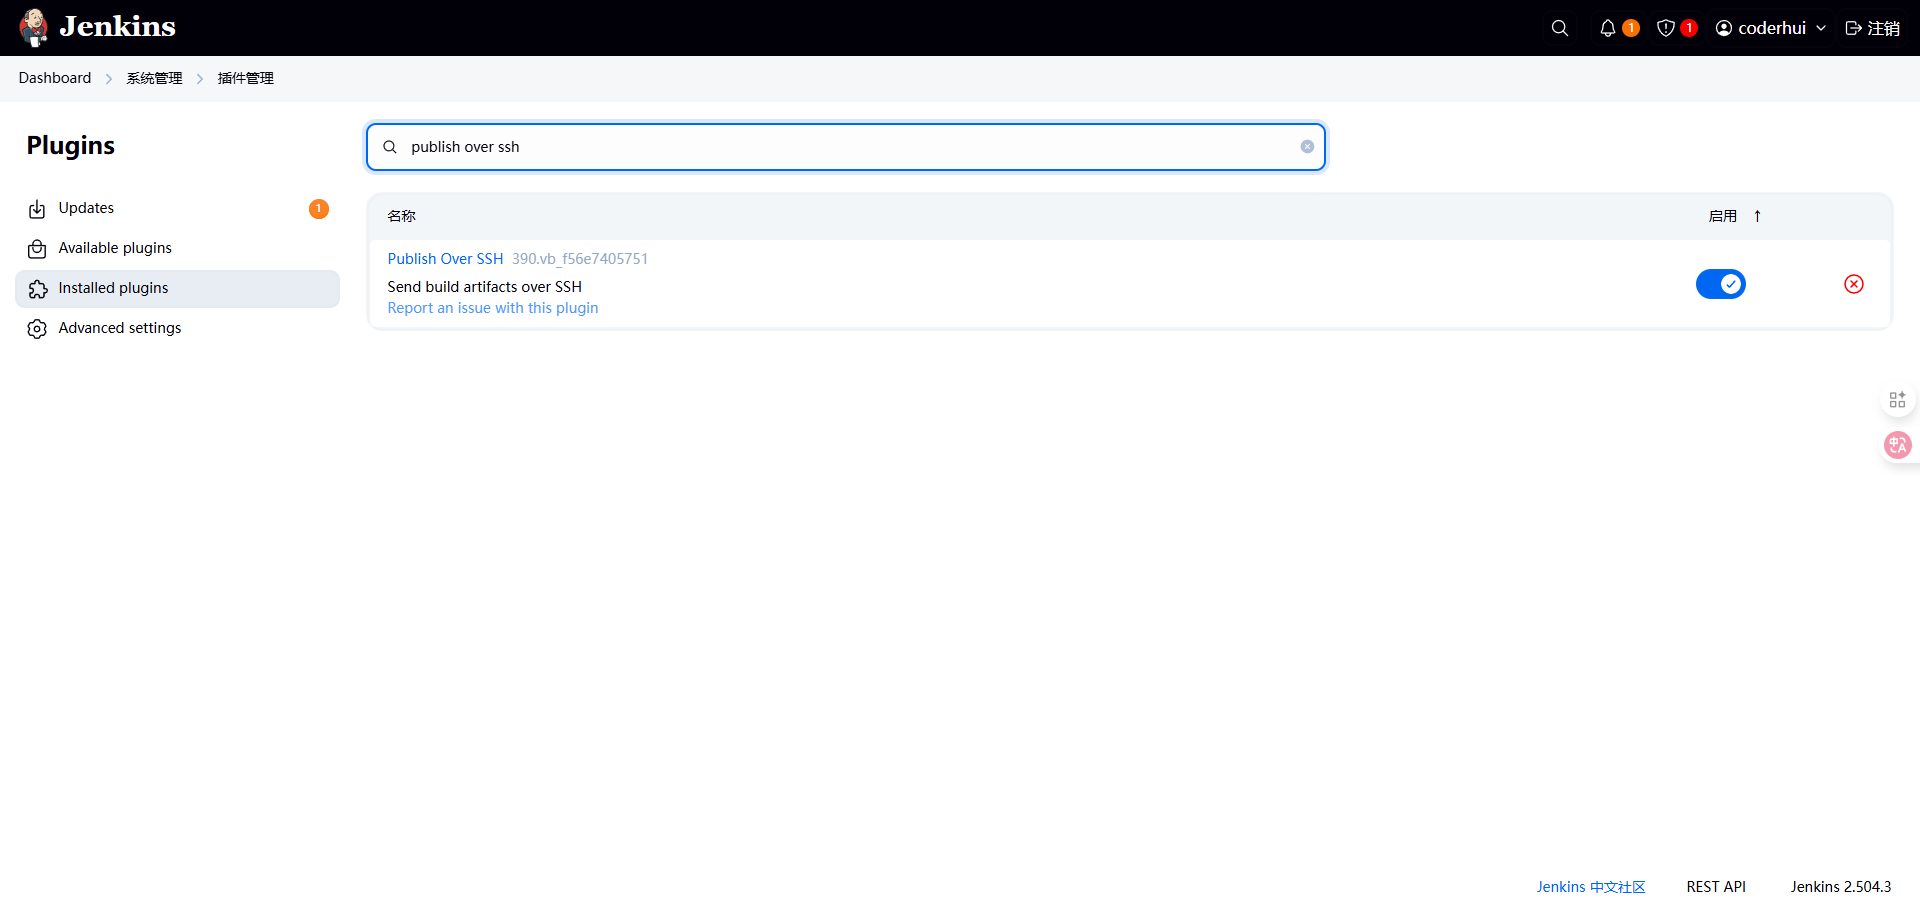Expand the coderhui user dropdown
1920x919 pixels.
coord(1821,28)
